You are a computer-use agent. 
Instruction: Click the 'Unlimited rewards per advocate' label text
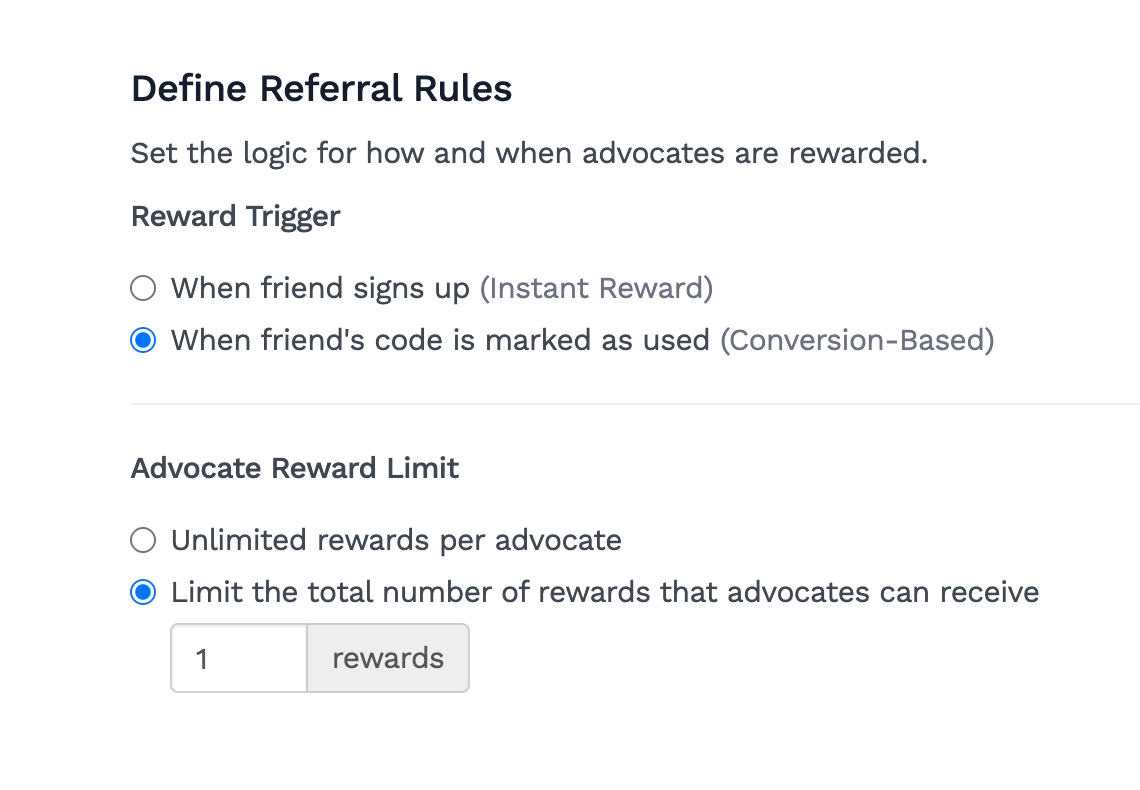(x=396, y=541)
